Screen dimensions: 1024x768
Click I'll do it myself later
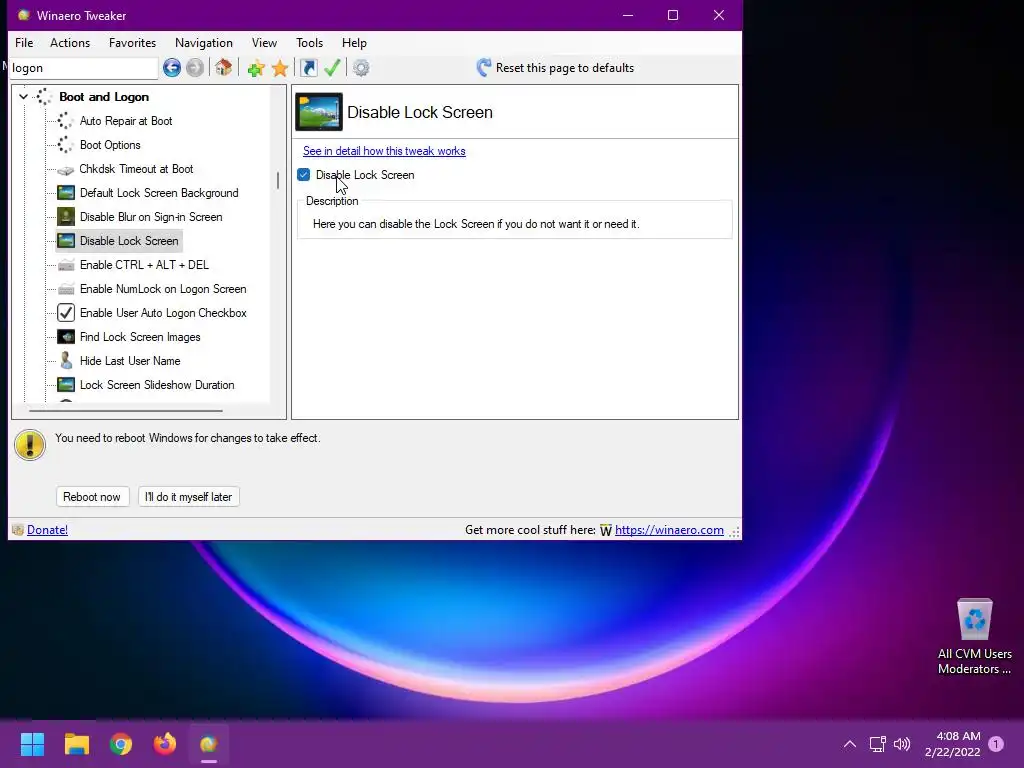tap(189, 497)
